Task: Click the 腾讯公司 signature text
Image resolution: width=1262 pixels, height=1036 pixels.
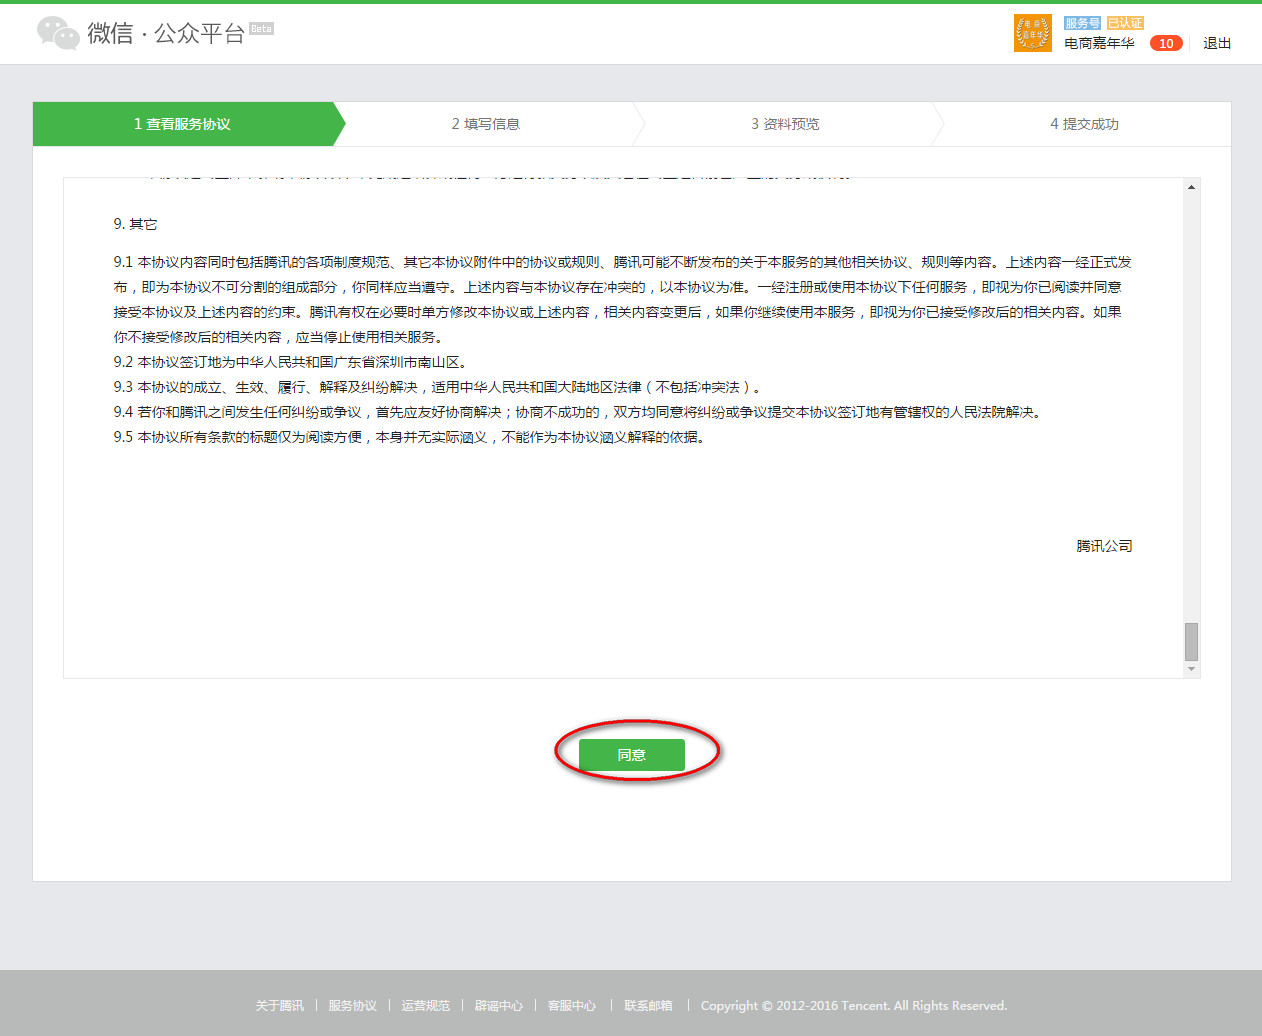Action: [1104, 546]
